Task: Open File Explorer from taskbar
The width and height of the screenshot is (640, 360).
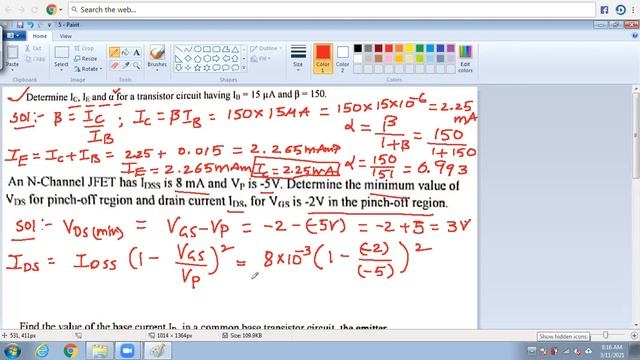Action: [99, 351]
